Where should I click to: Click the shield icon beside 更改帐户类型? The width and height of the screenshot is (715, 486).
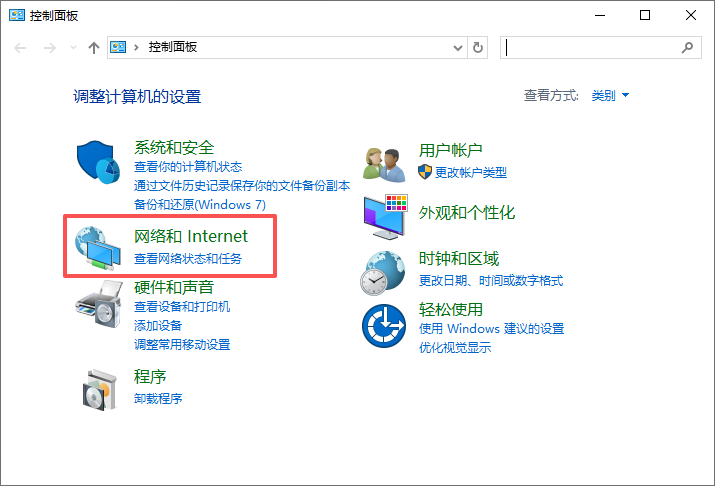click(x=425, y=172)
